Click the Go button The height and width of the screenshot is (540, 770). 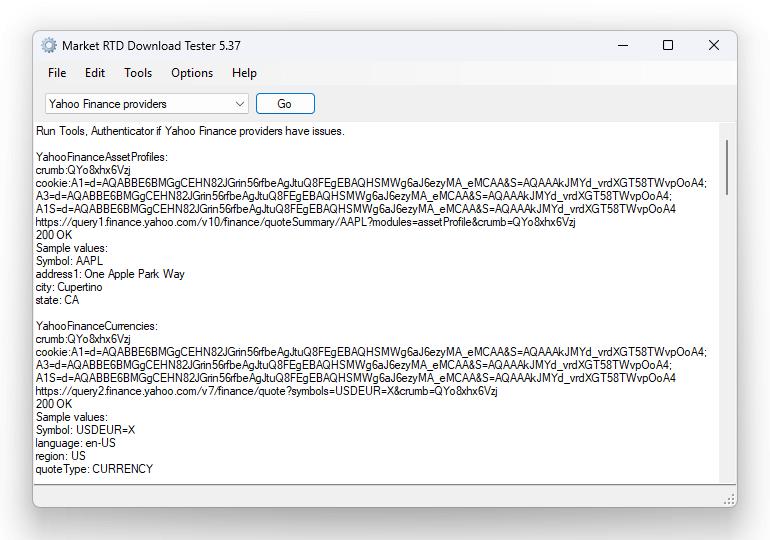[285, 104]
